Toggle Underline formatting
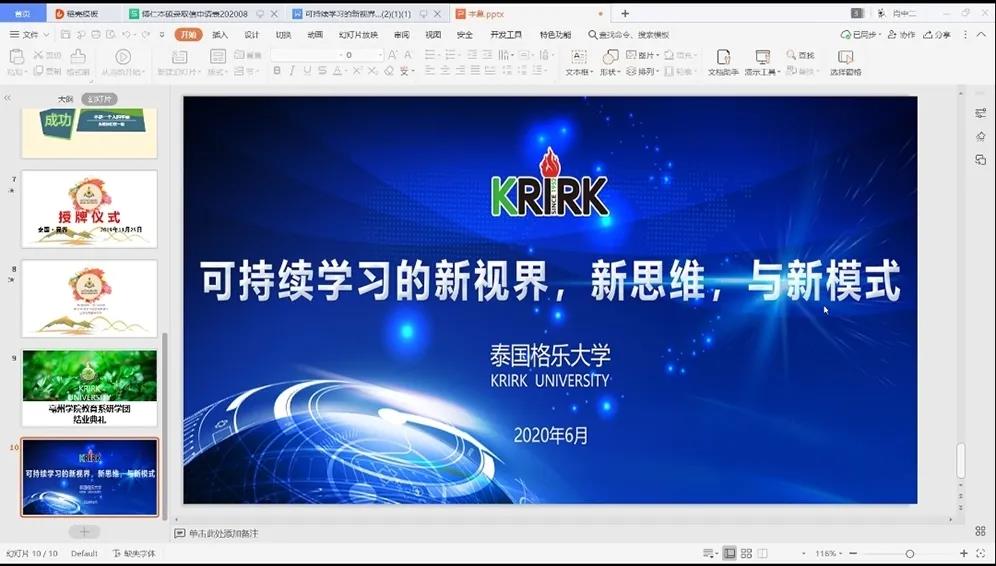The width and height of the screenshot is (996, 566). [x=307, y=71]
